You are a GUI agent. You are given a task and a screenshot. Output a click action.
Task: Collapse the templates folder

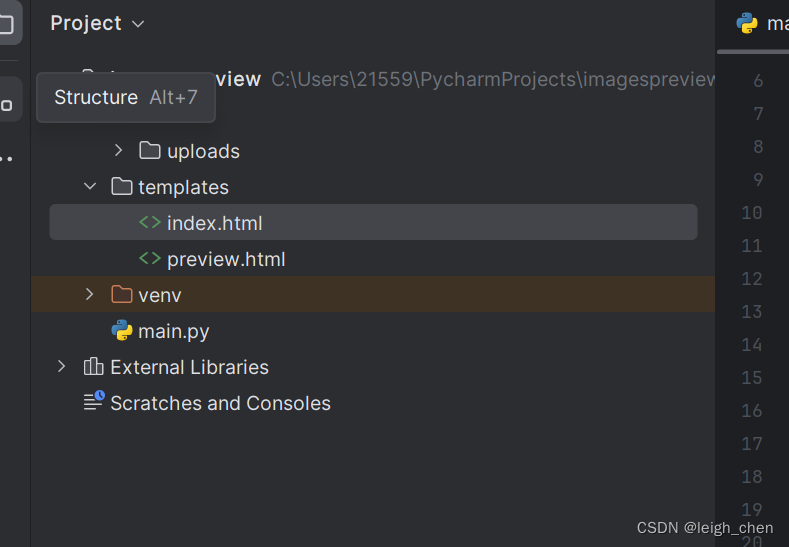click(90, 186)
